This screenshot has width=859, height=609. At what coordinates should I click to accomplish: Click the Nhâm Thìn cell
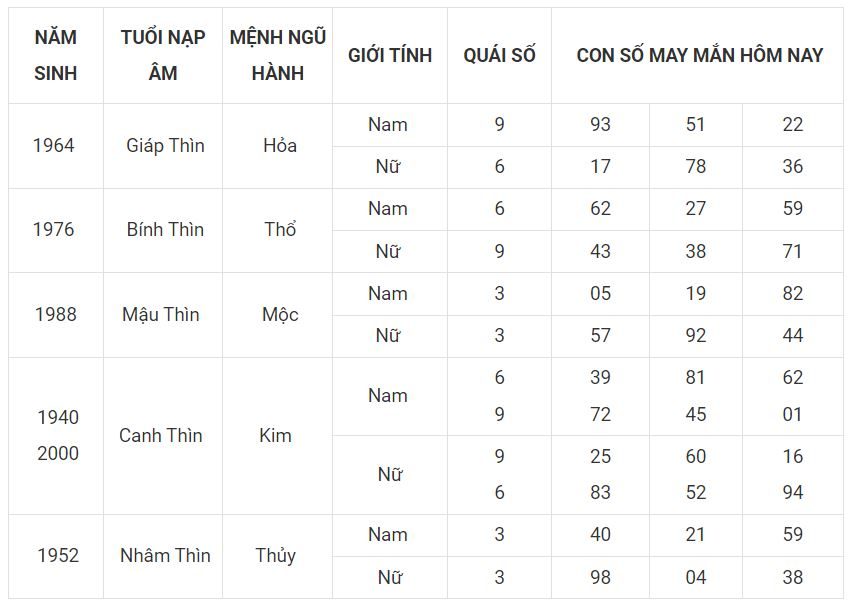(x=165, y=555)
